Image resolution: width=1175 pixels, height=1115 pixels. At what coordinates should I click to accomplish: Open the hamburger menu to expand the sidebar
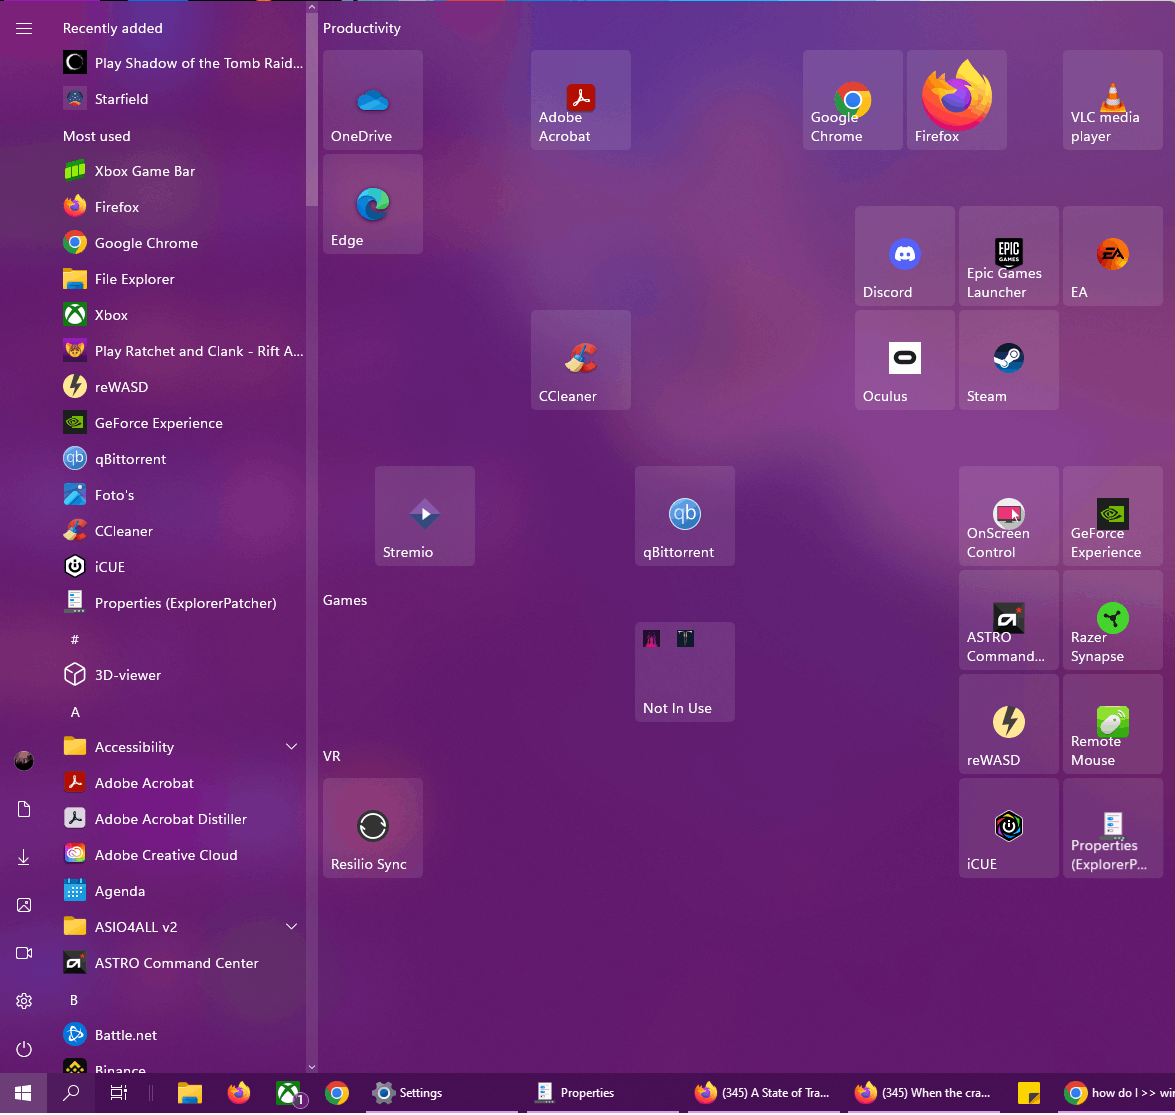pyautogui.click(x=23, y=28)
